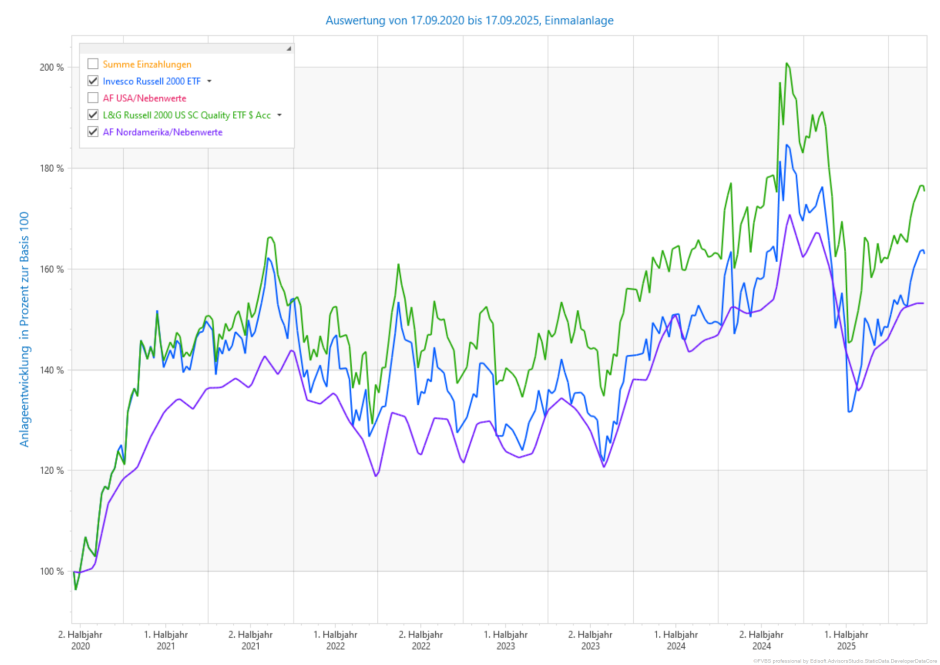Uncheck the Invesco Russell 2000 ETF checkbox
This screenshot has height=665, width=940.
point(93,81)
